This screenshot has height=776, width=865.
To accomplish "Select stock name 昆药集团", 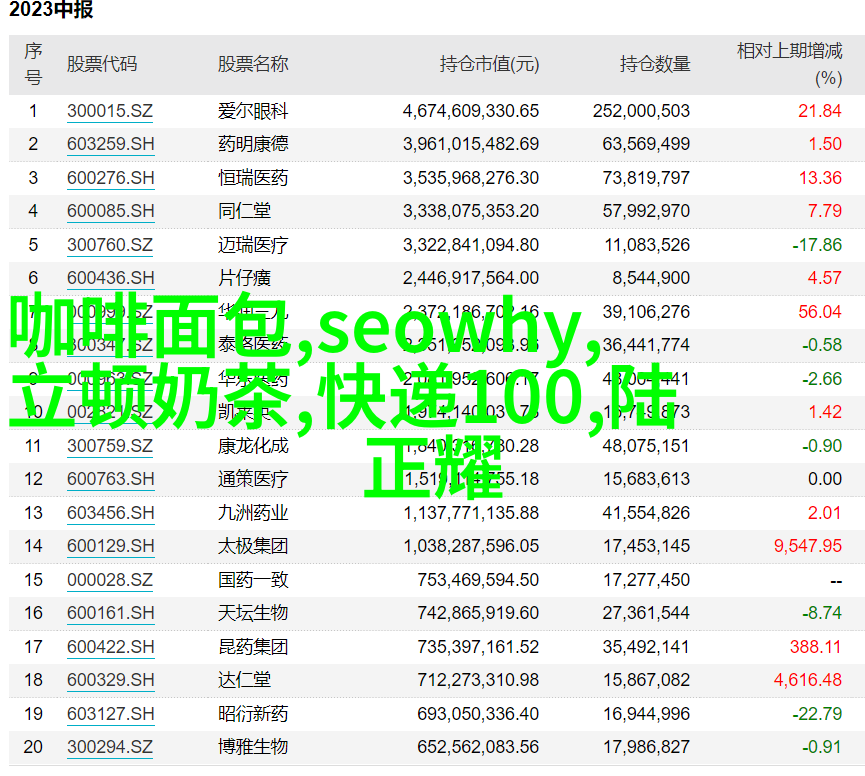I will 253,647.
